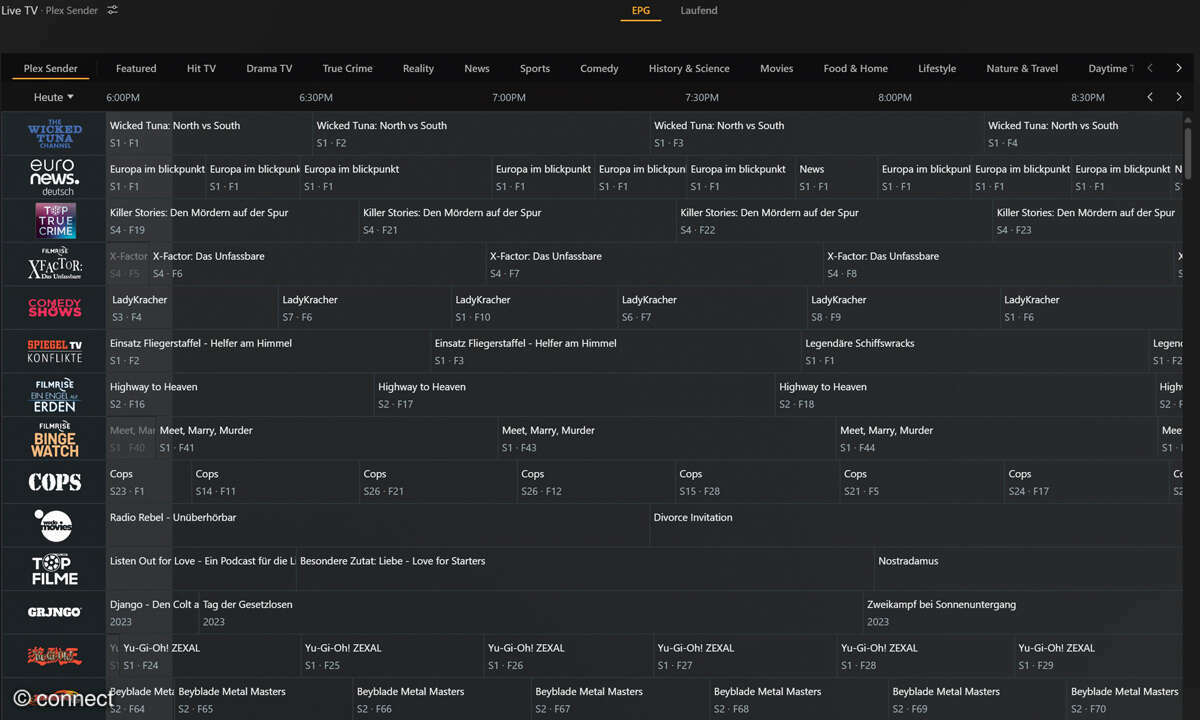The width and height of the screenshot is (1200, 720).
Task: Open the Yu-Gi-Oh channel logo
Action: (54, 656)
